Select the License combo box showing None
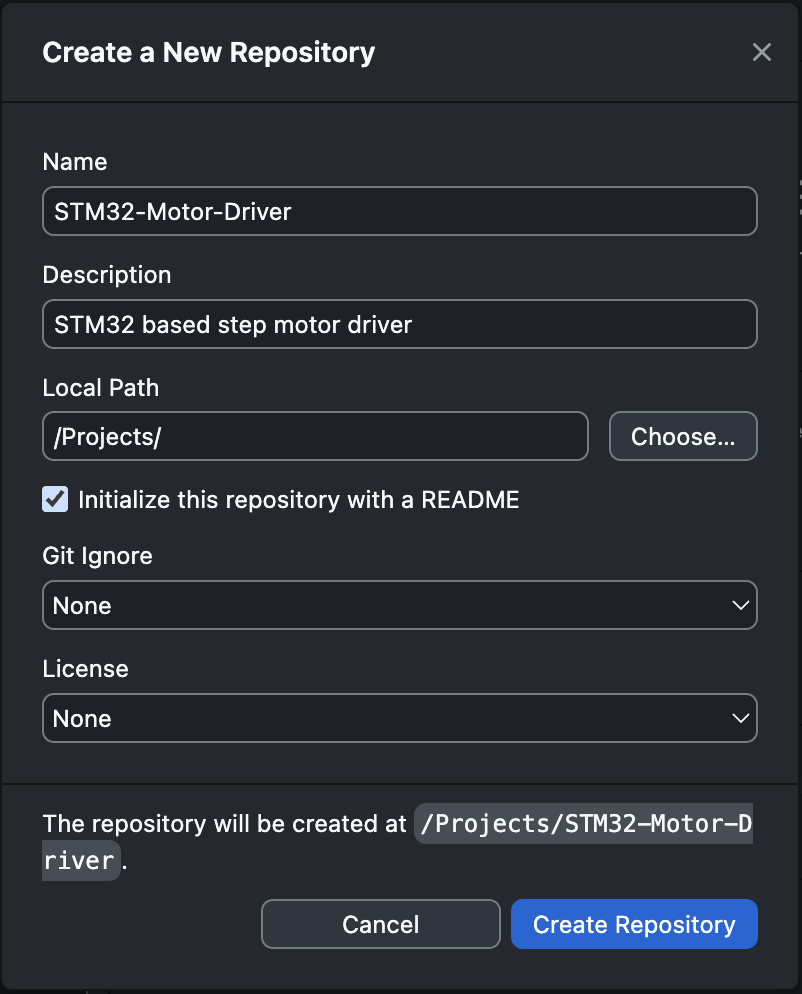 coord(400,718)
